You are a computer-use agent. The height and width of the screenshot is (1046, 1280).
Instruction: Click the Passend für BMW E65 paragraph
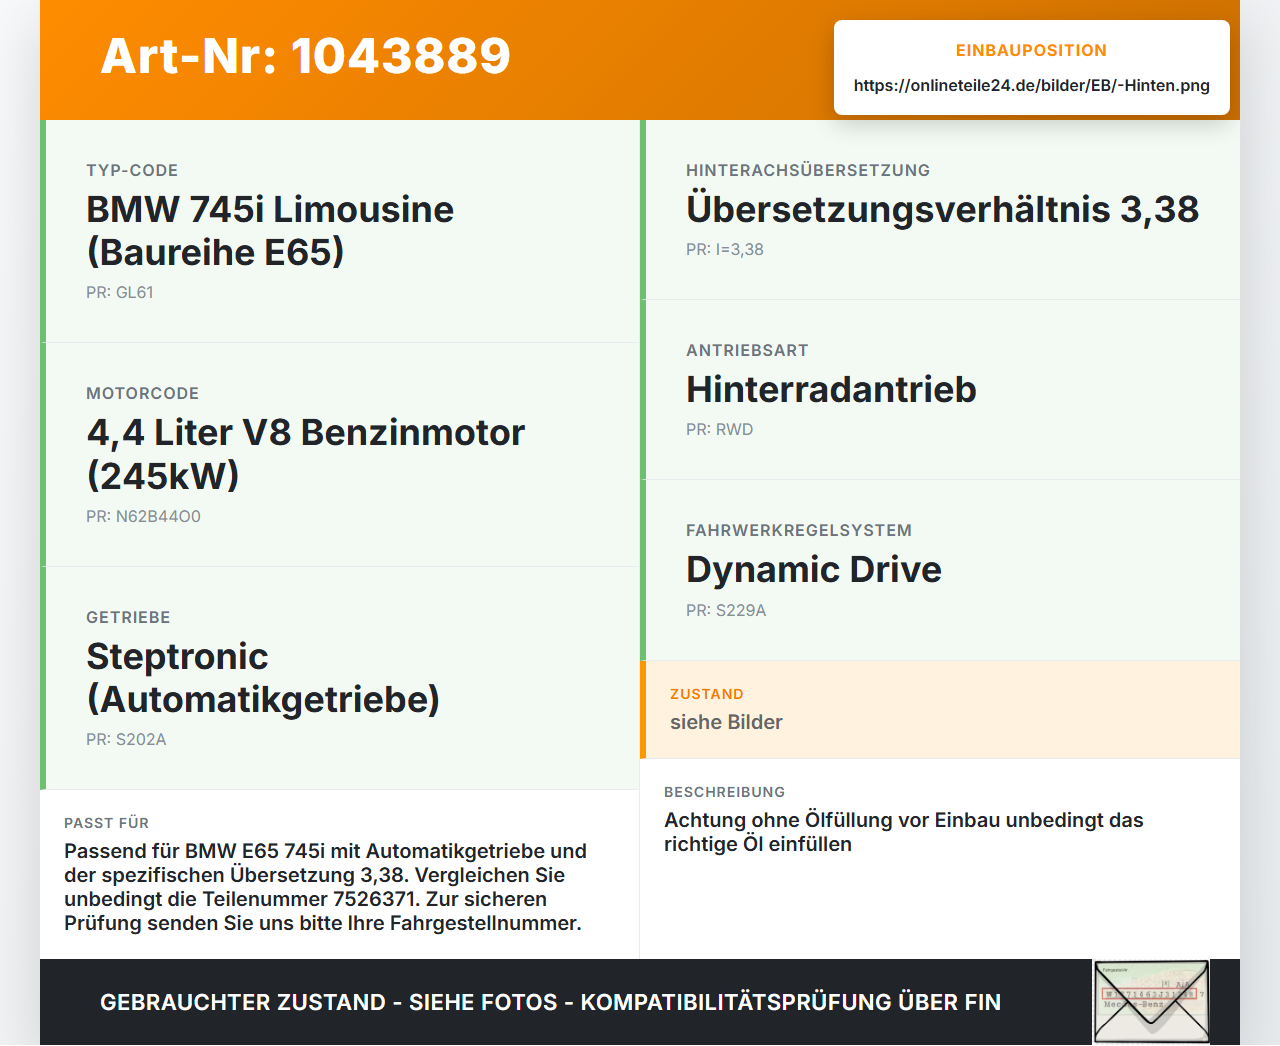tap(325, 887)
